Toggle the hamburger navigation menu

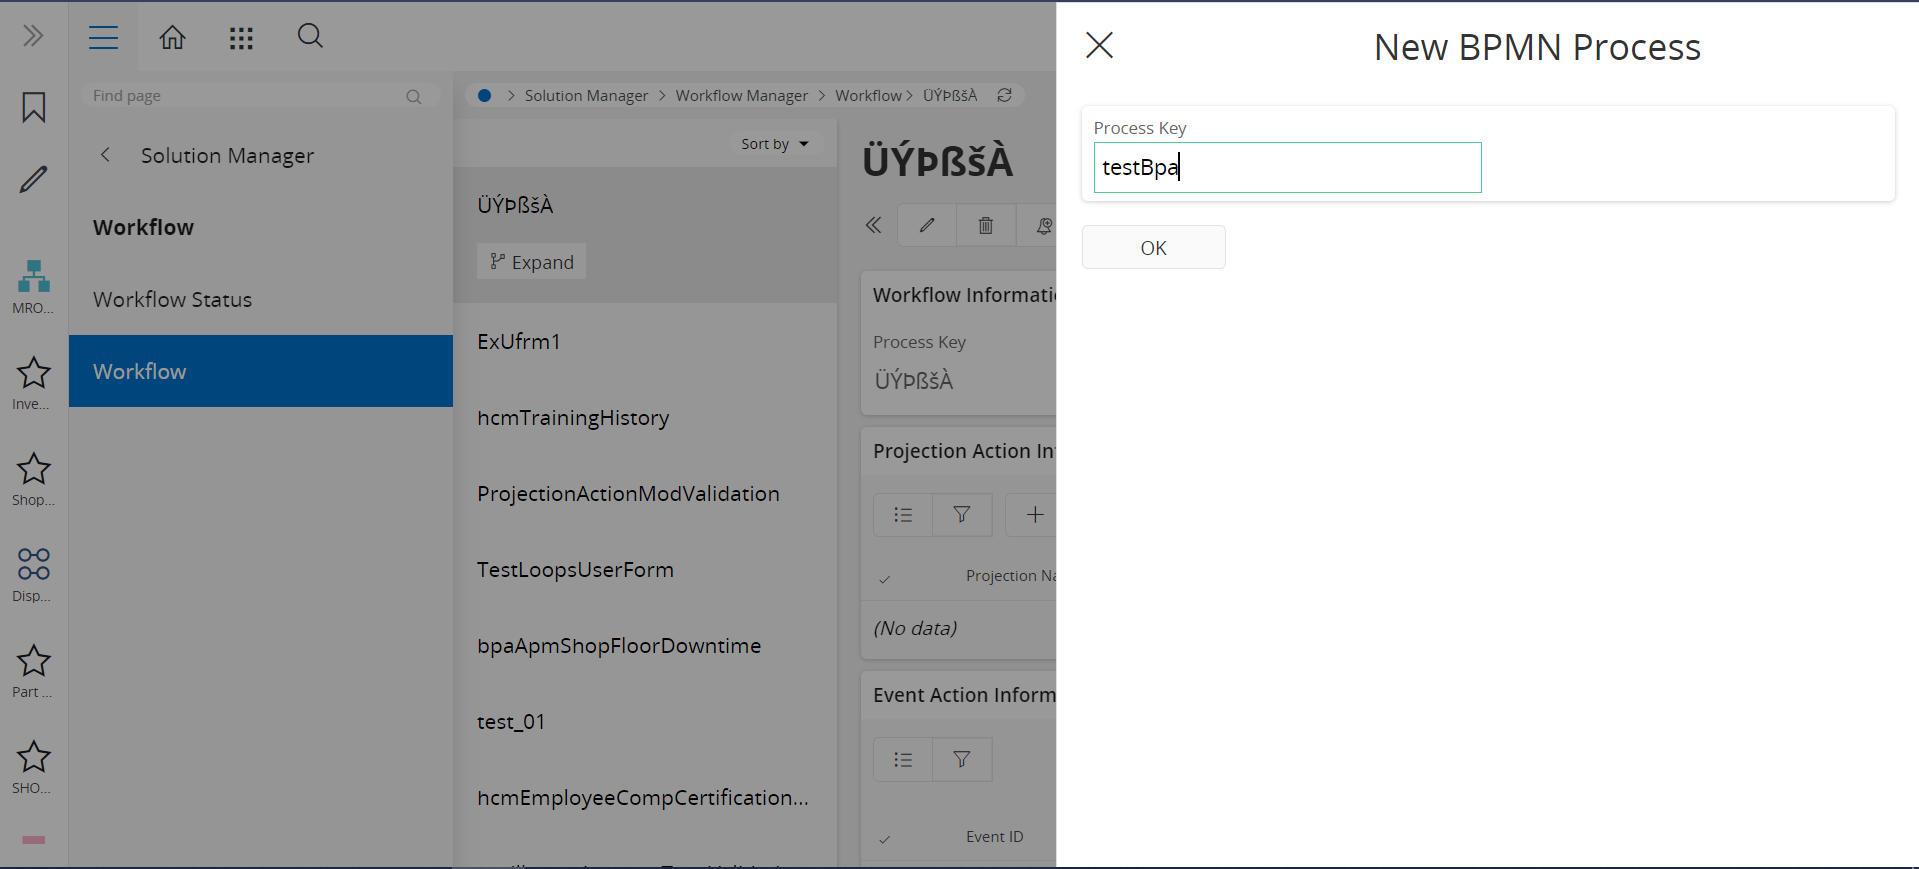(103, 38)
